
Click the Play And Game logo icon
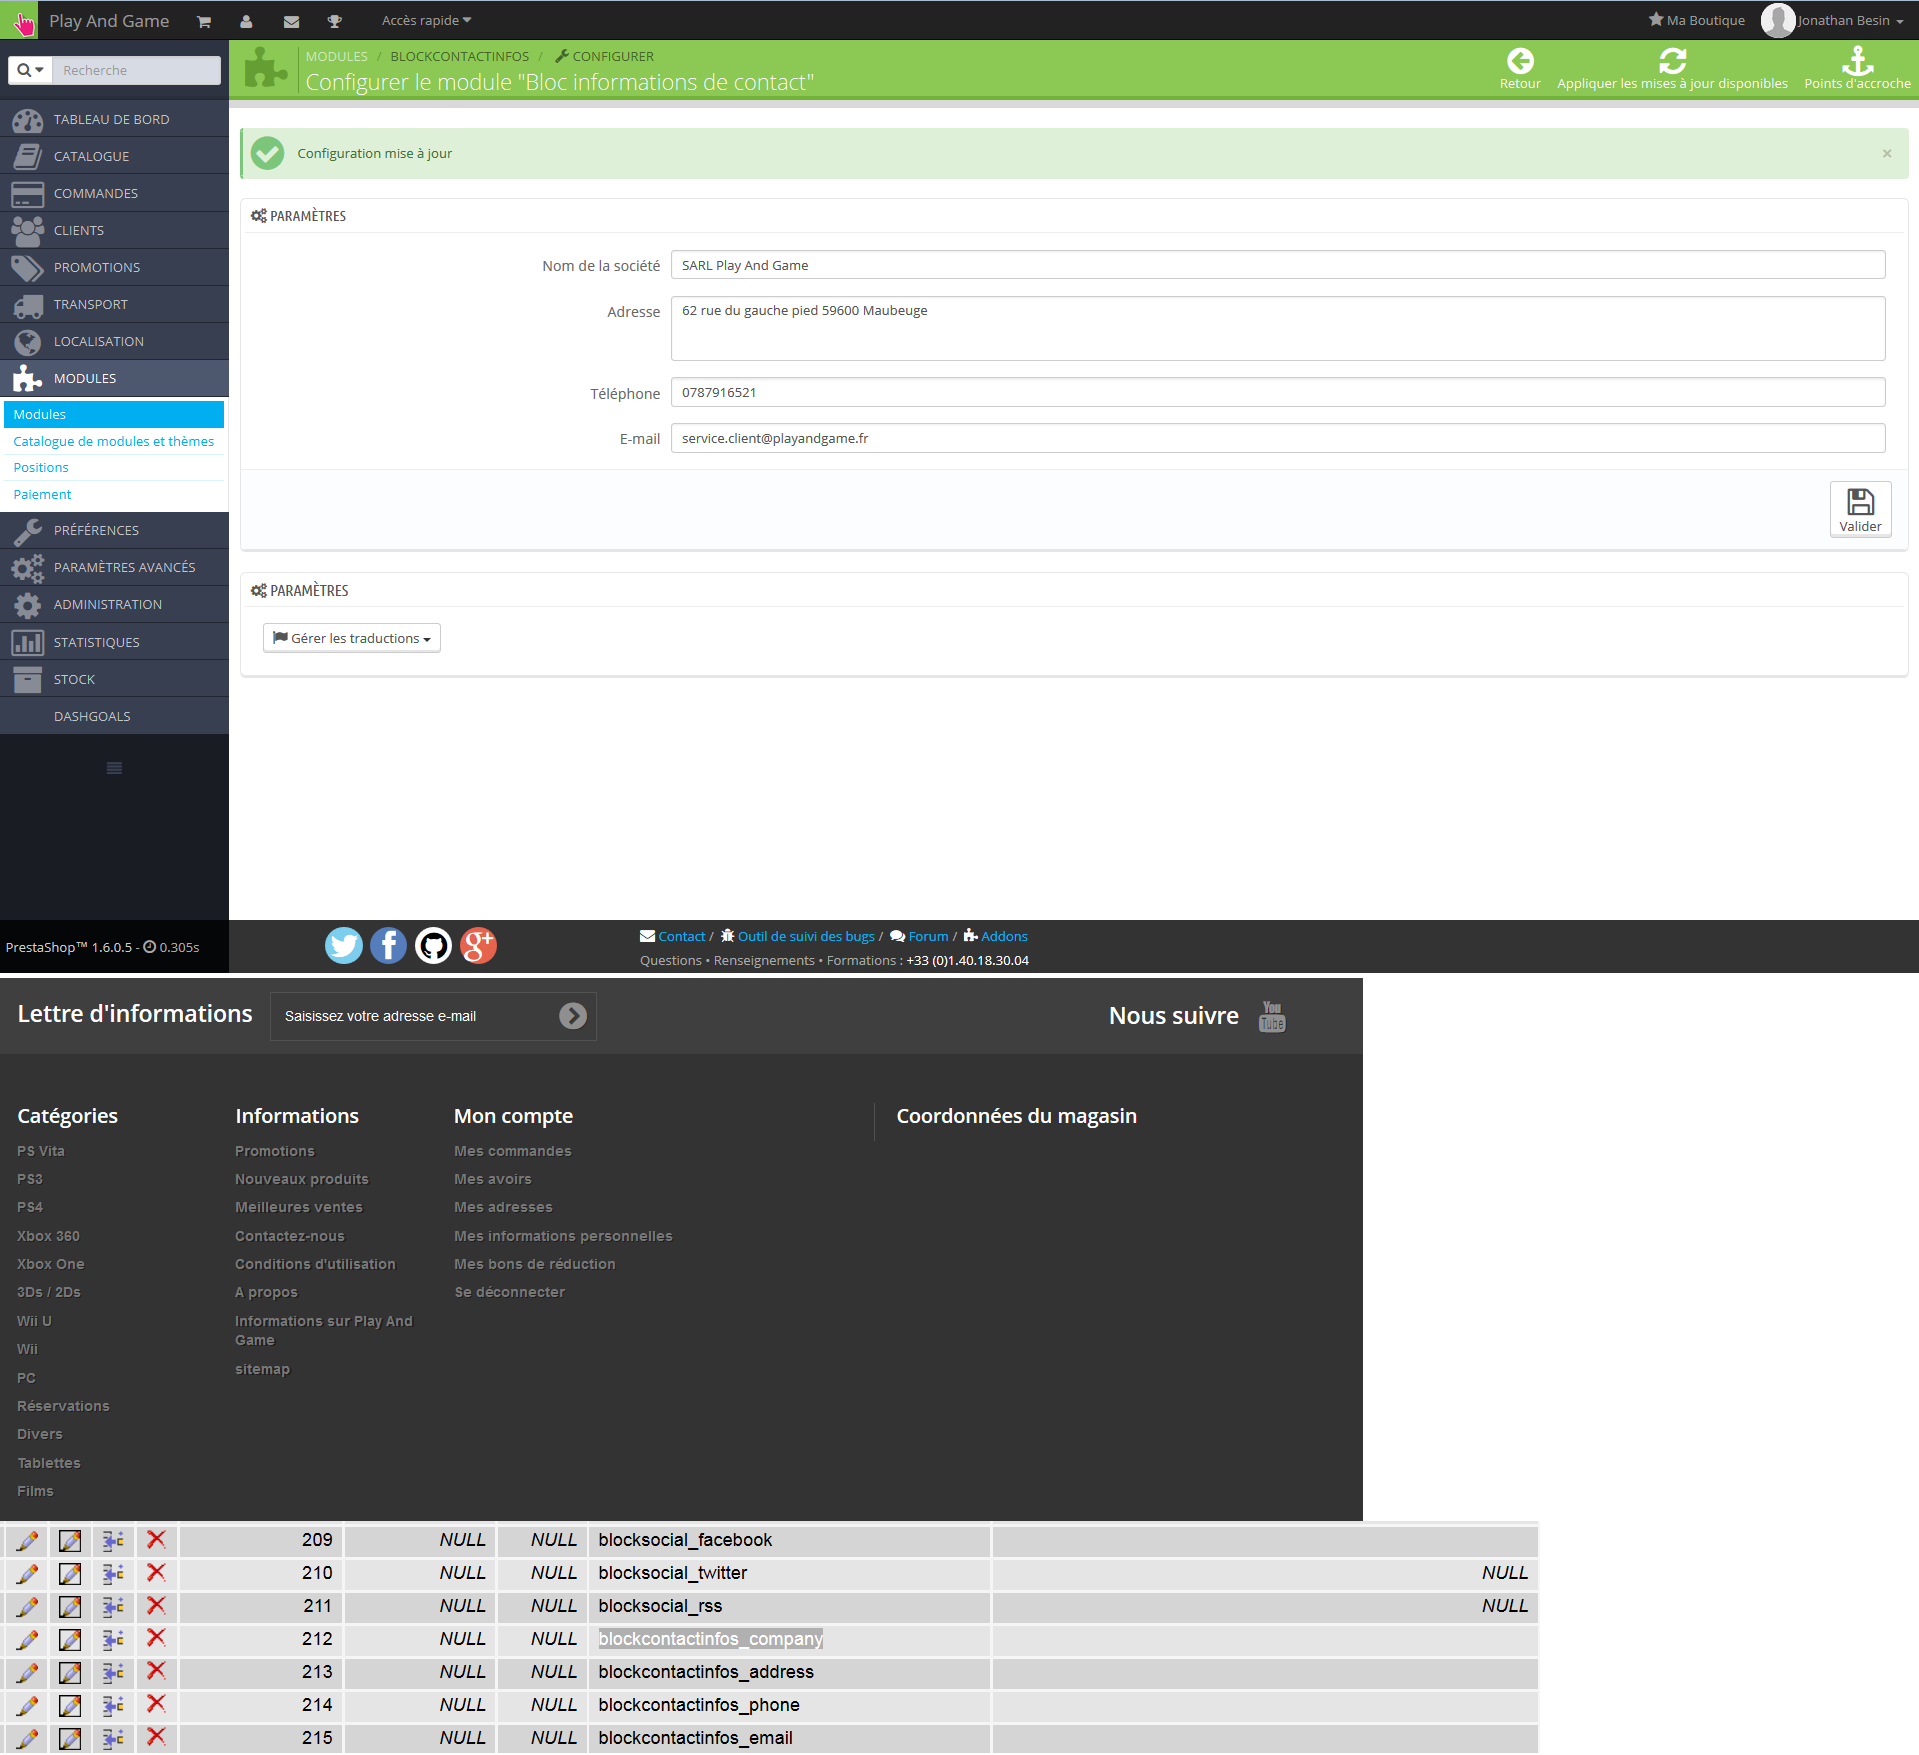pos(20,21)
